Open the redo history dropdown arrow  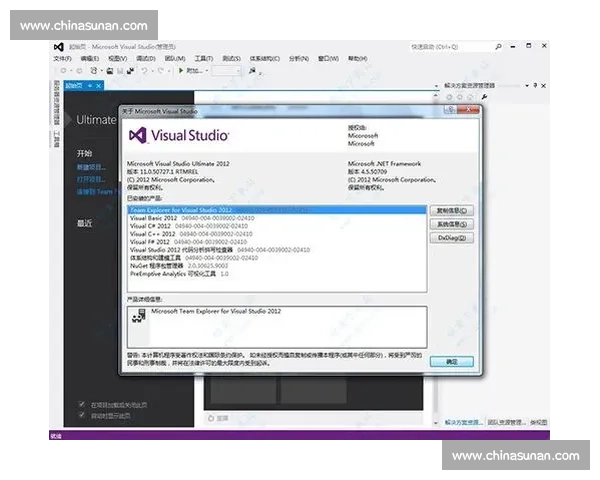[169, 71]
